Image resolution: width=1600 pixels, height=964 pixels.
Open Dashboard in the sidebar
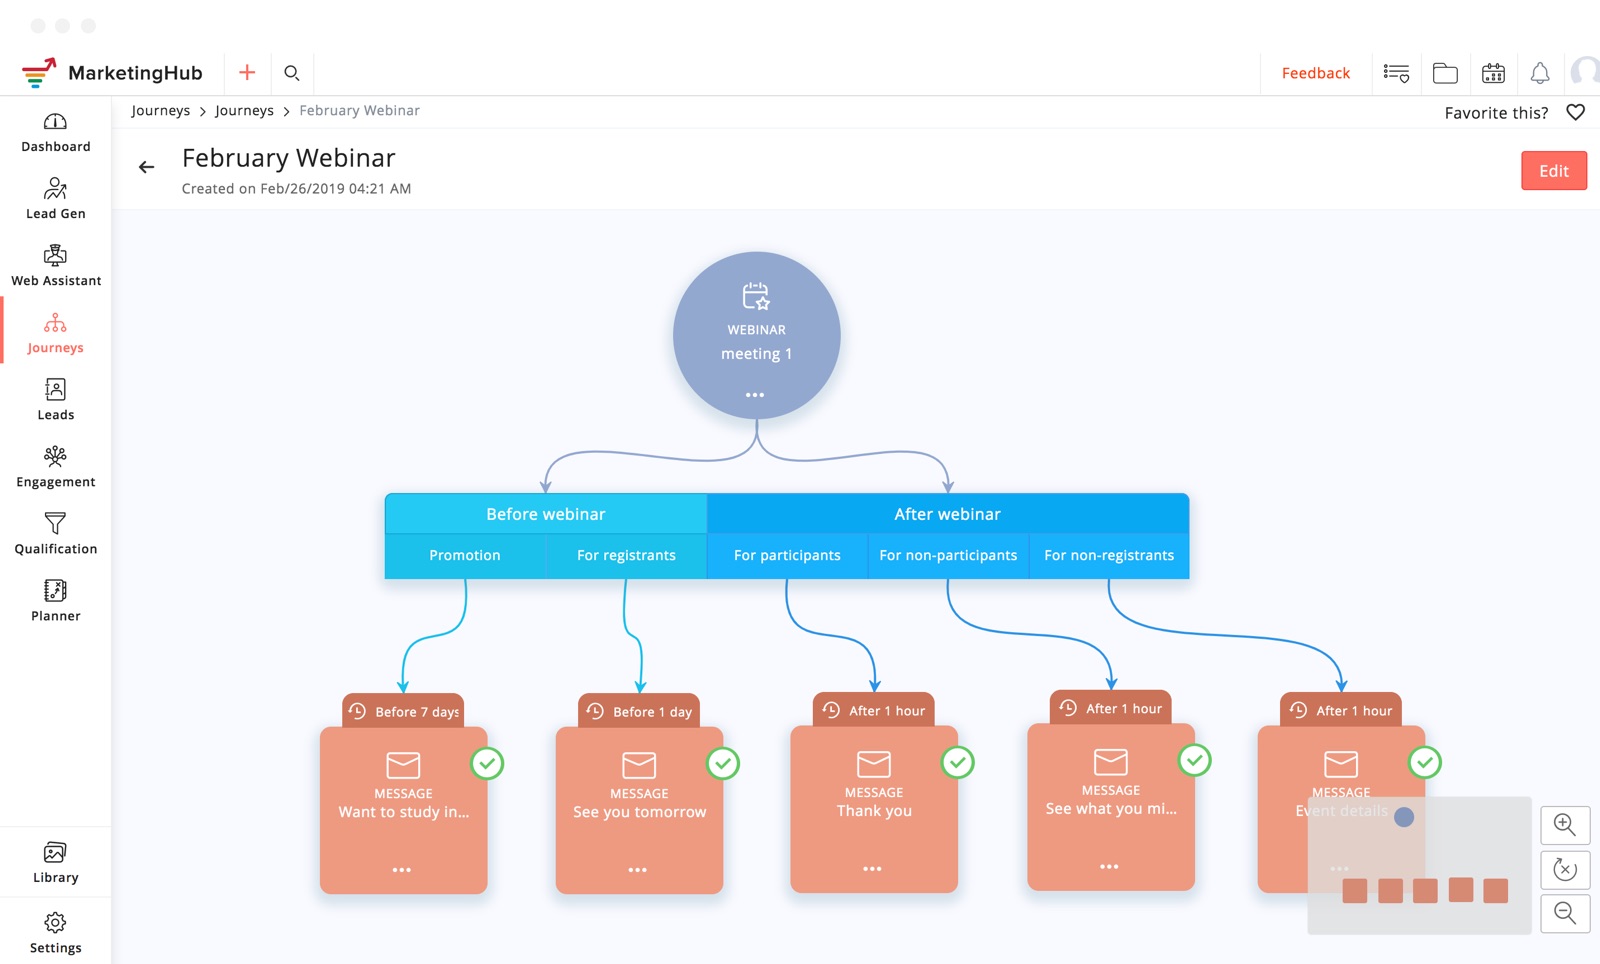pos(56,132)
